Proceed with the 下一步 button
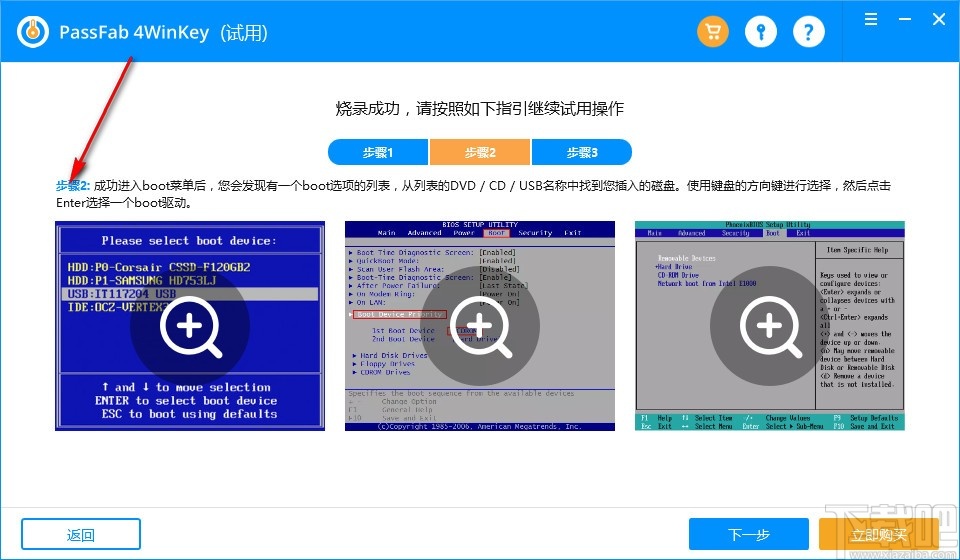This screenshot has width=960, height=560. click(748, 534)
